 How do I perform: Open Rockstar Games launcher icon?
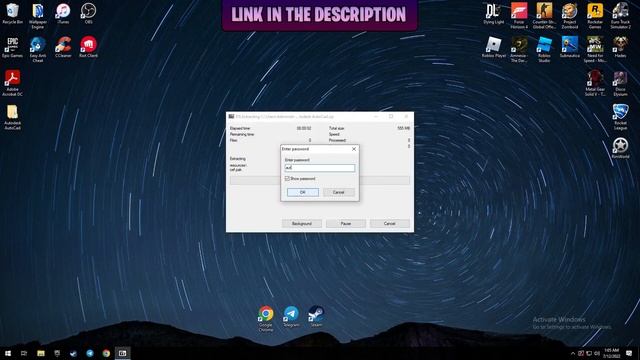coord(595,16)
